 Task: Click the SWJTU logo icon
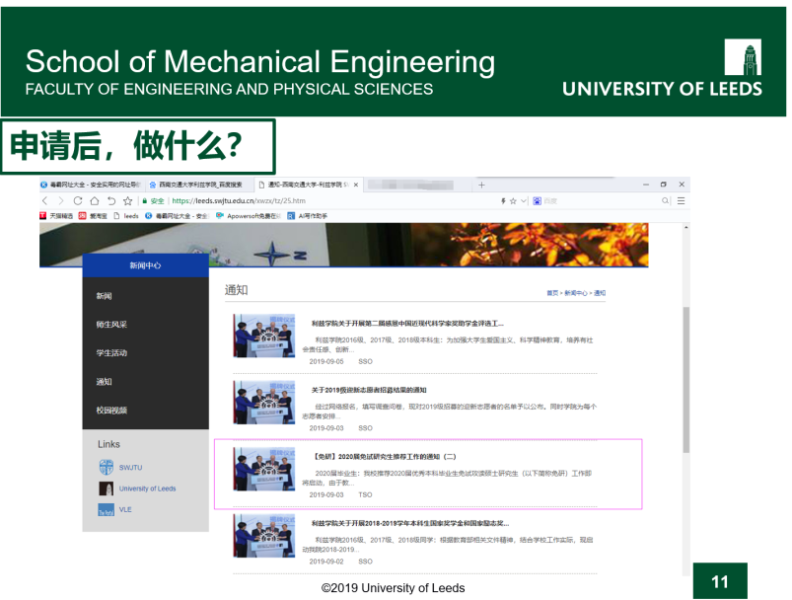tap(106, 467)
